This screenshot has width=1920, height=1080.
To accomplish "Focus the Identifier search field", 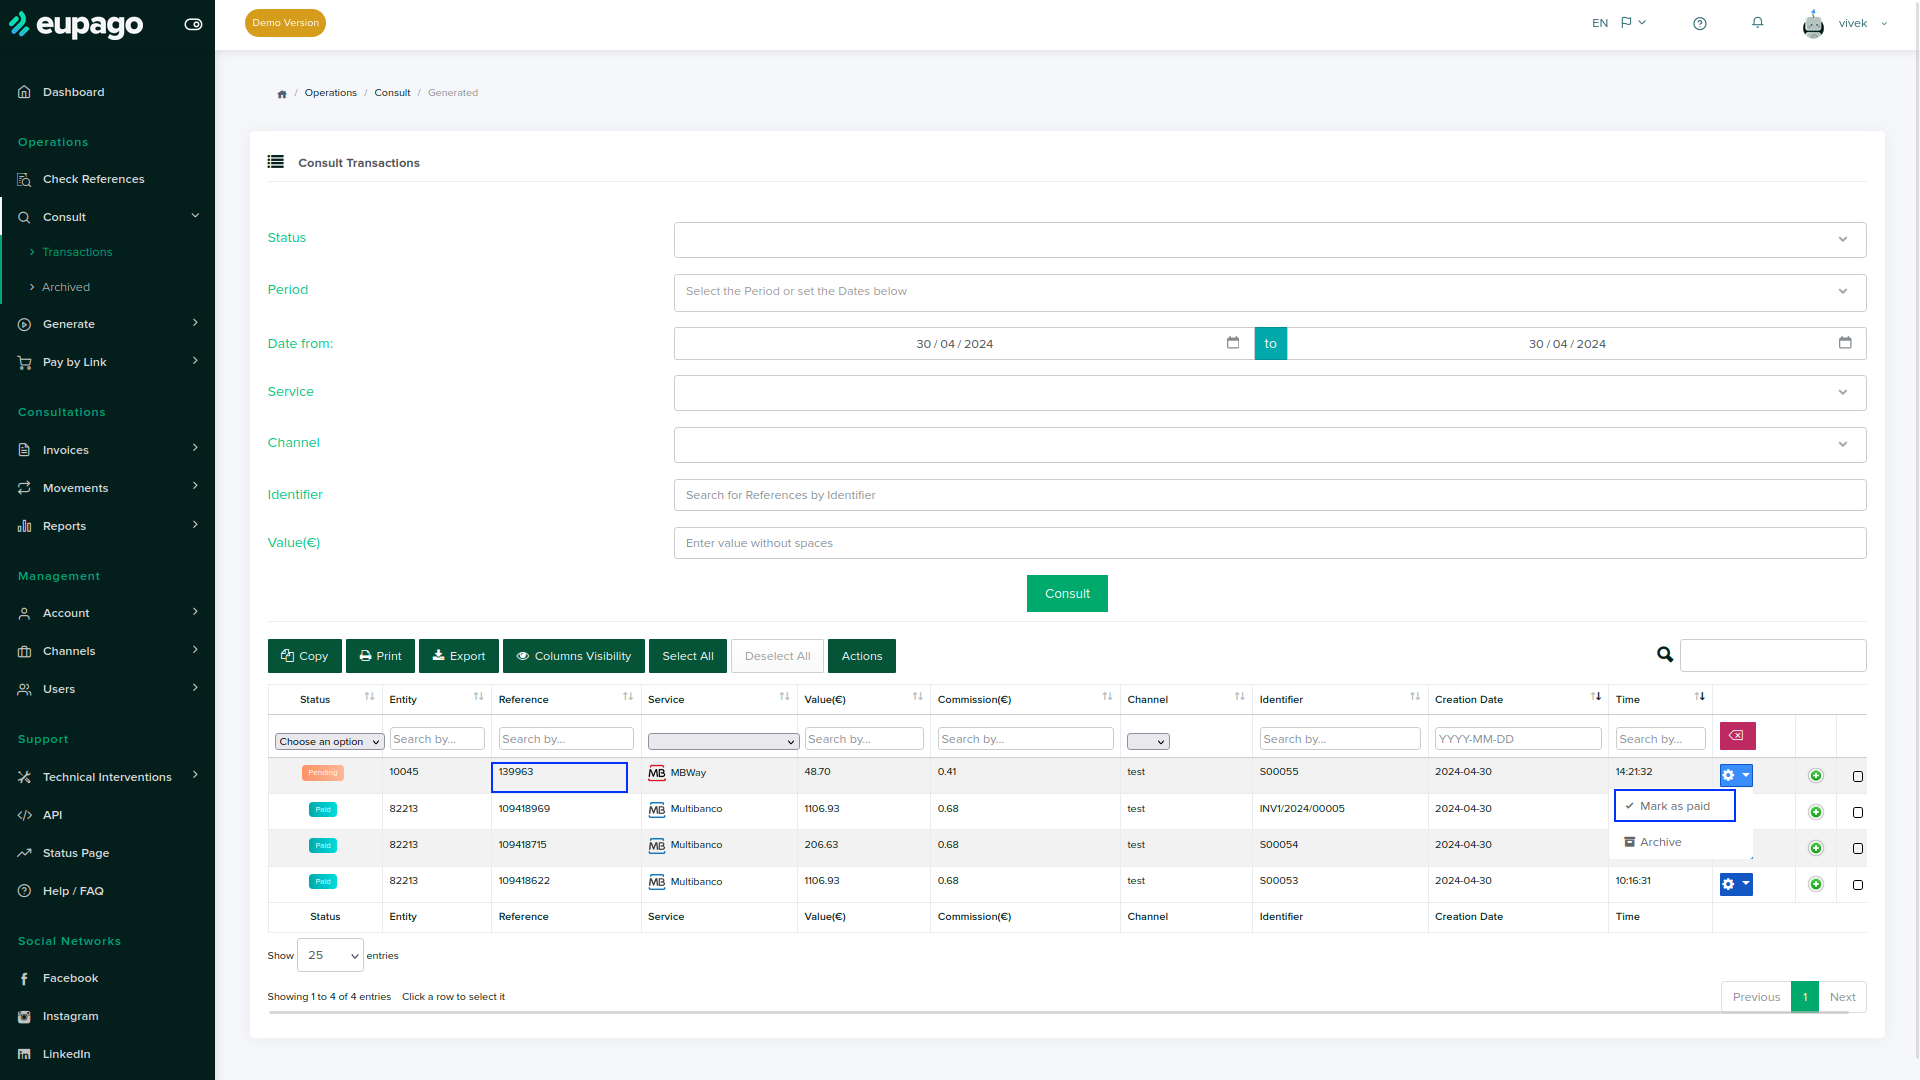I will point(1270,495).
